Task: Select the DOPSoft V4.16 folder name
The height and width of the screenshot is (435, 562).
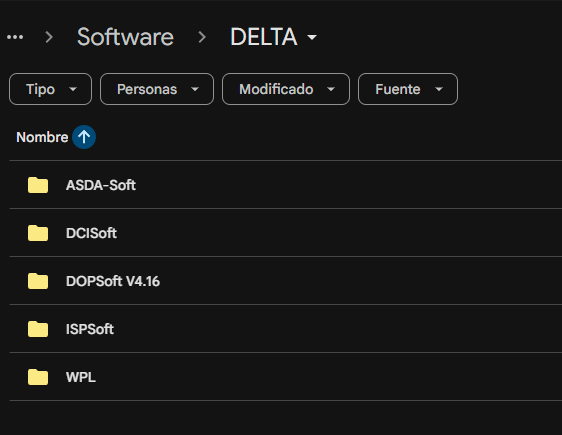Action: coord(113,281)
